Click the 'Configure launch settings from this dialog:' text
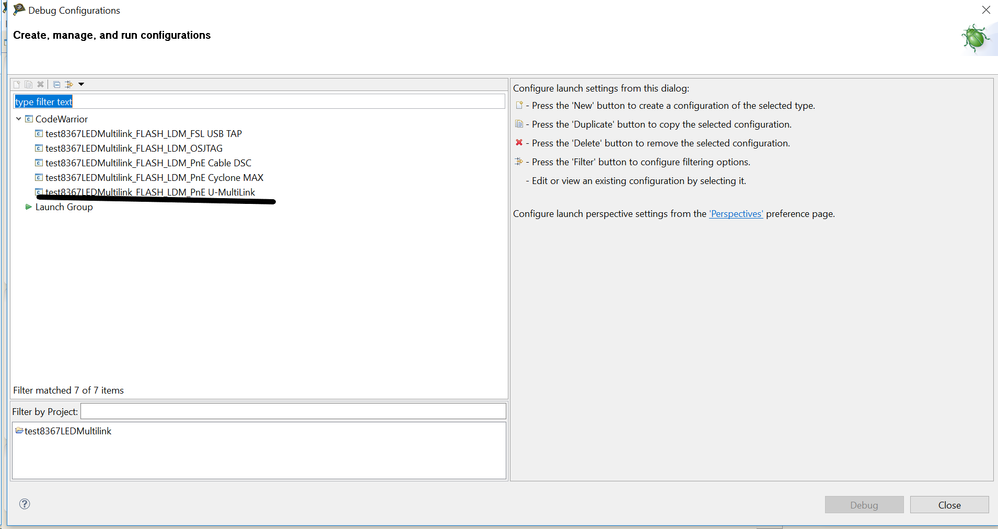 click(601, 88)
